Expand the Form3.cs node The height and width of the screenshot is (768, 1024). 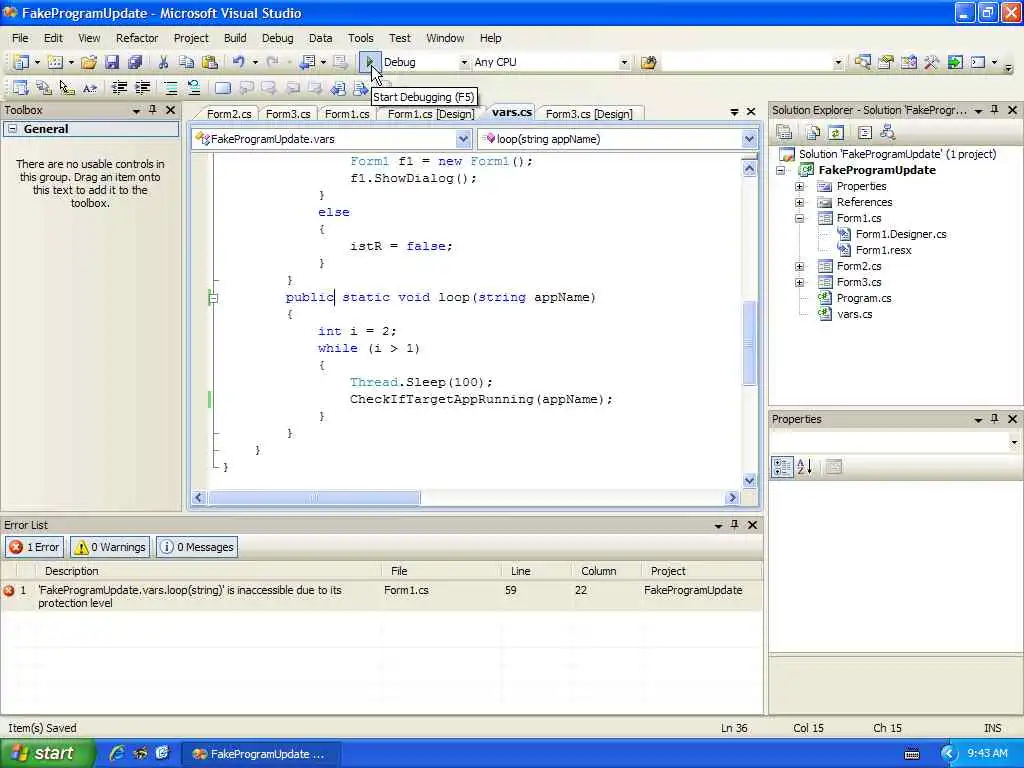pos(799,282)
